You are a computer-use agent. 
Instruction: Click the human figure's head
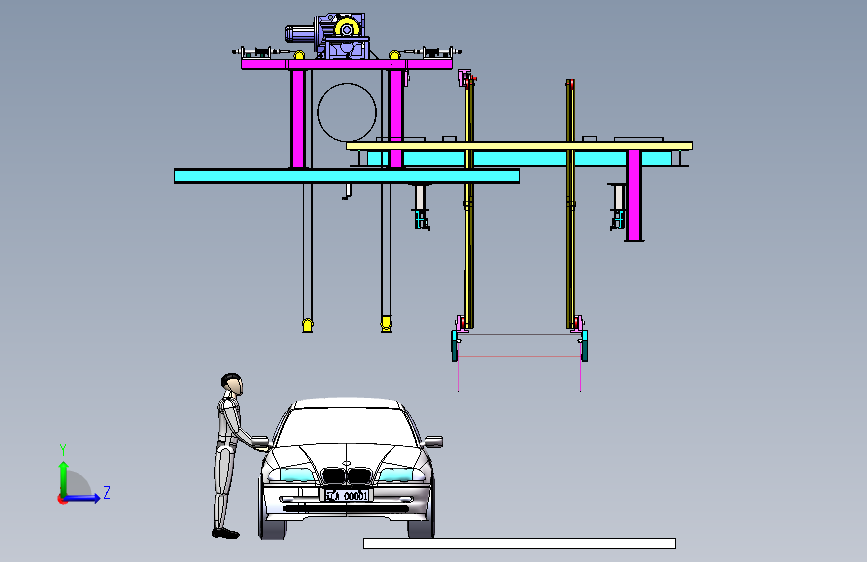tap(232, 384)
